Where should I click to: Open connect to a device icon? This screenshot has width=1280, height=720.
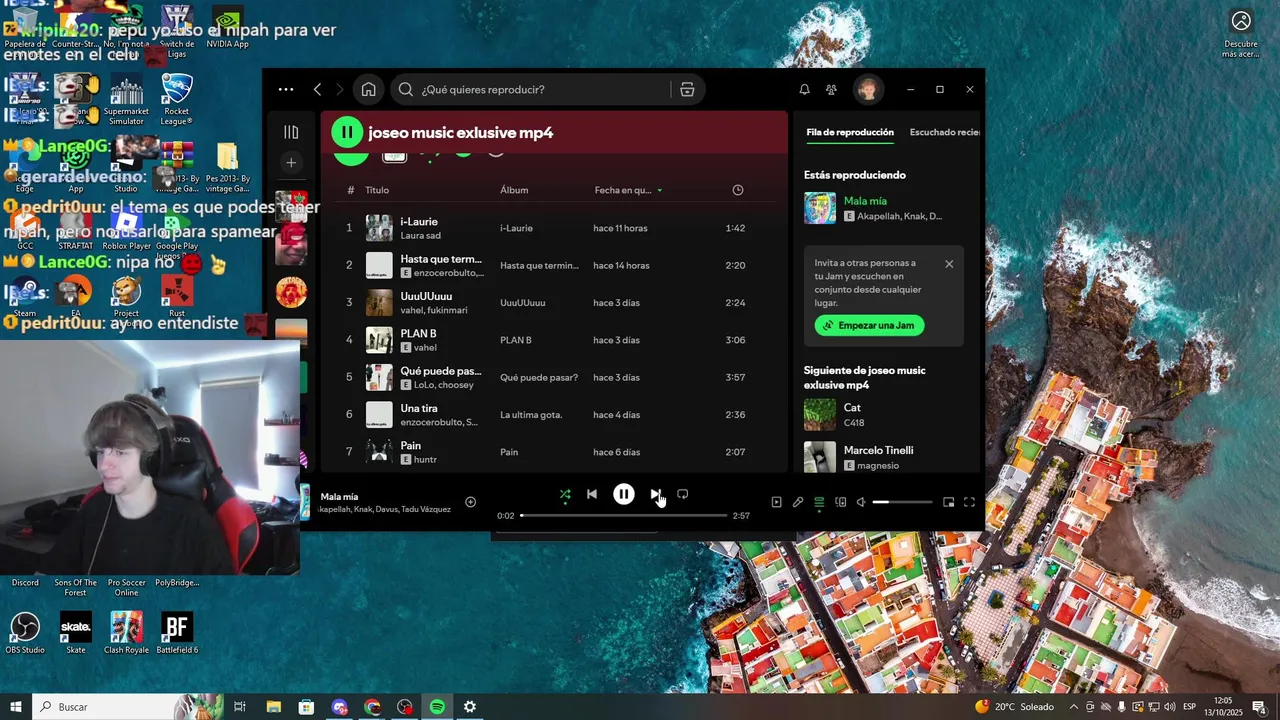[841, 502]
